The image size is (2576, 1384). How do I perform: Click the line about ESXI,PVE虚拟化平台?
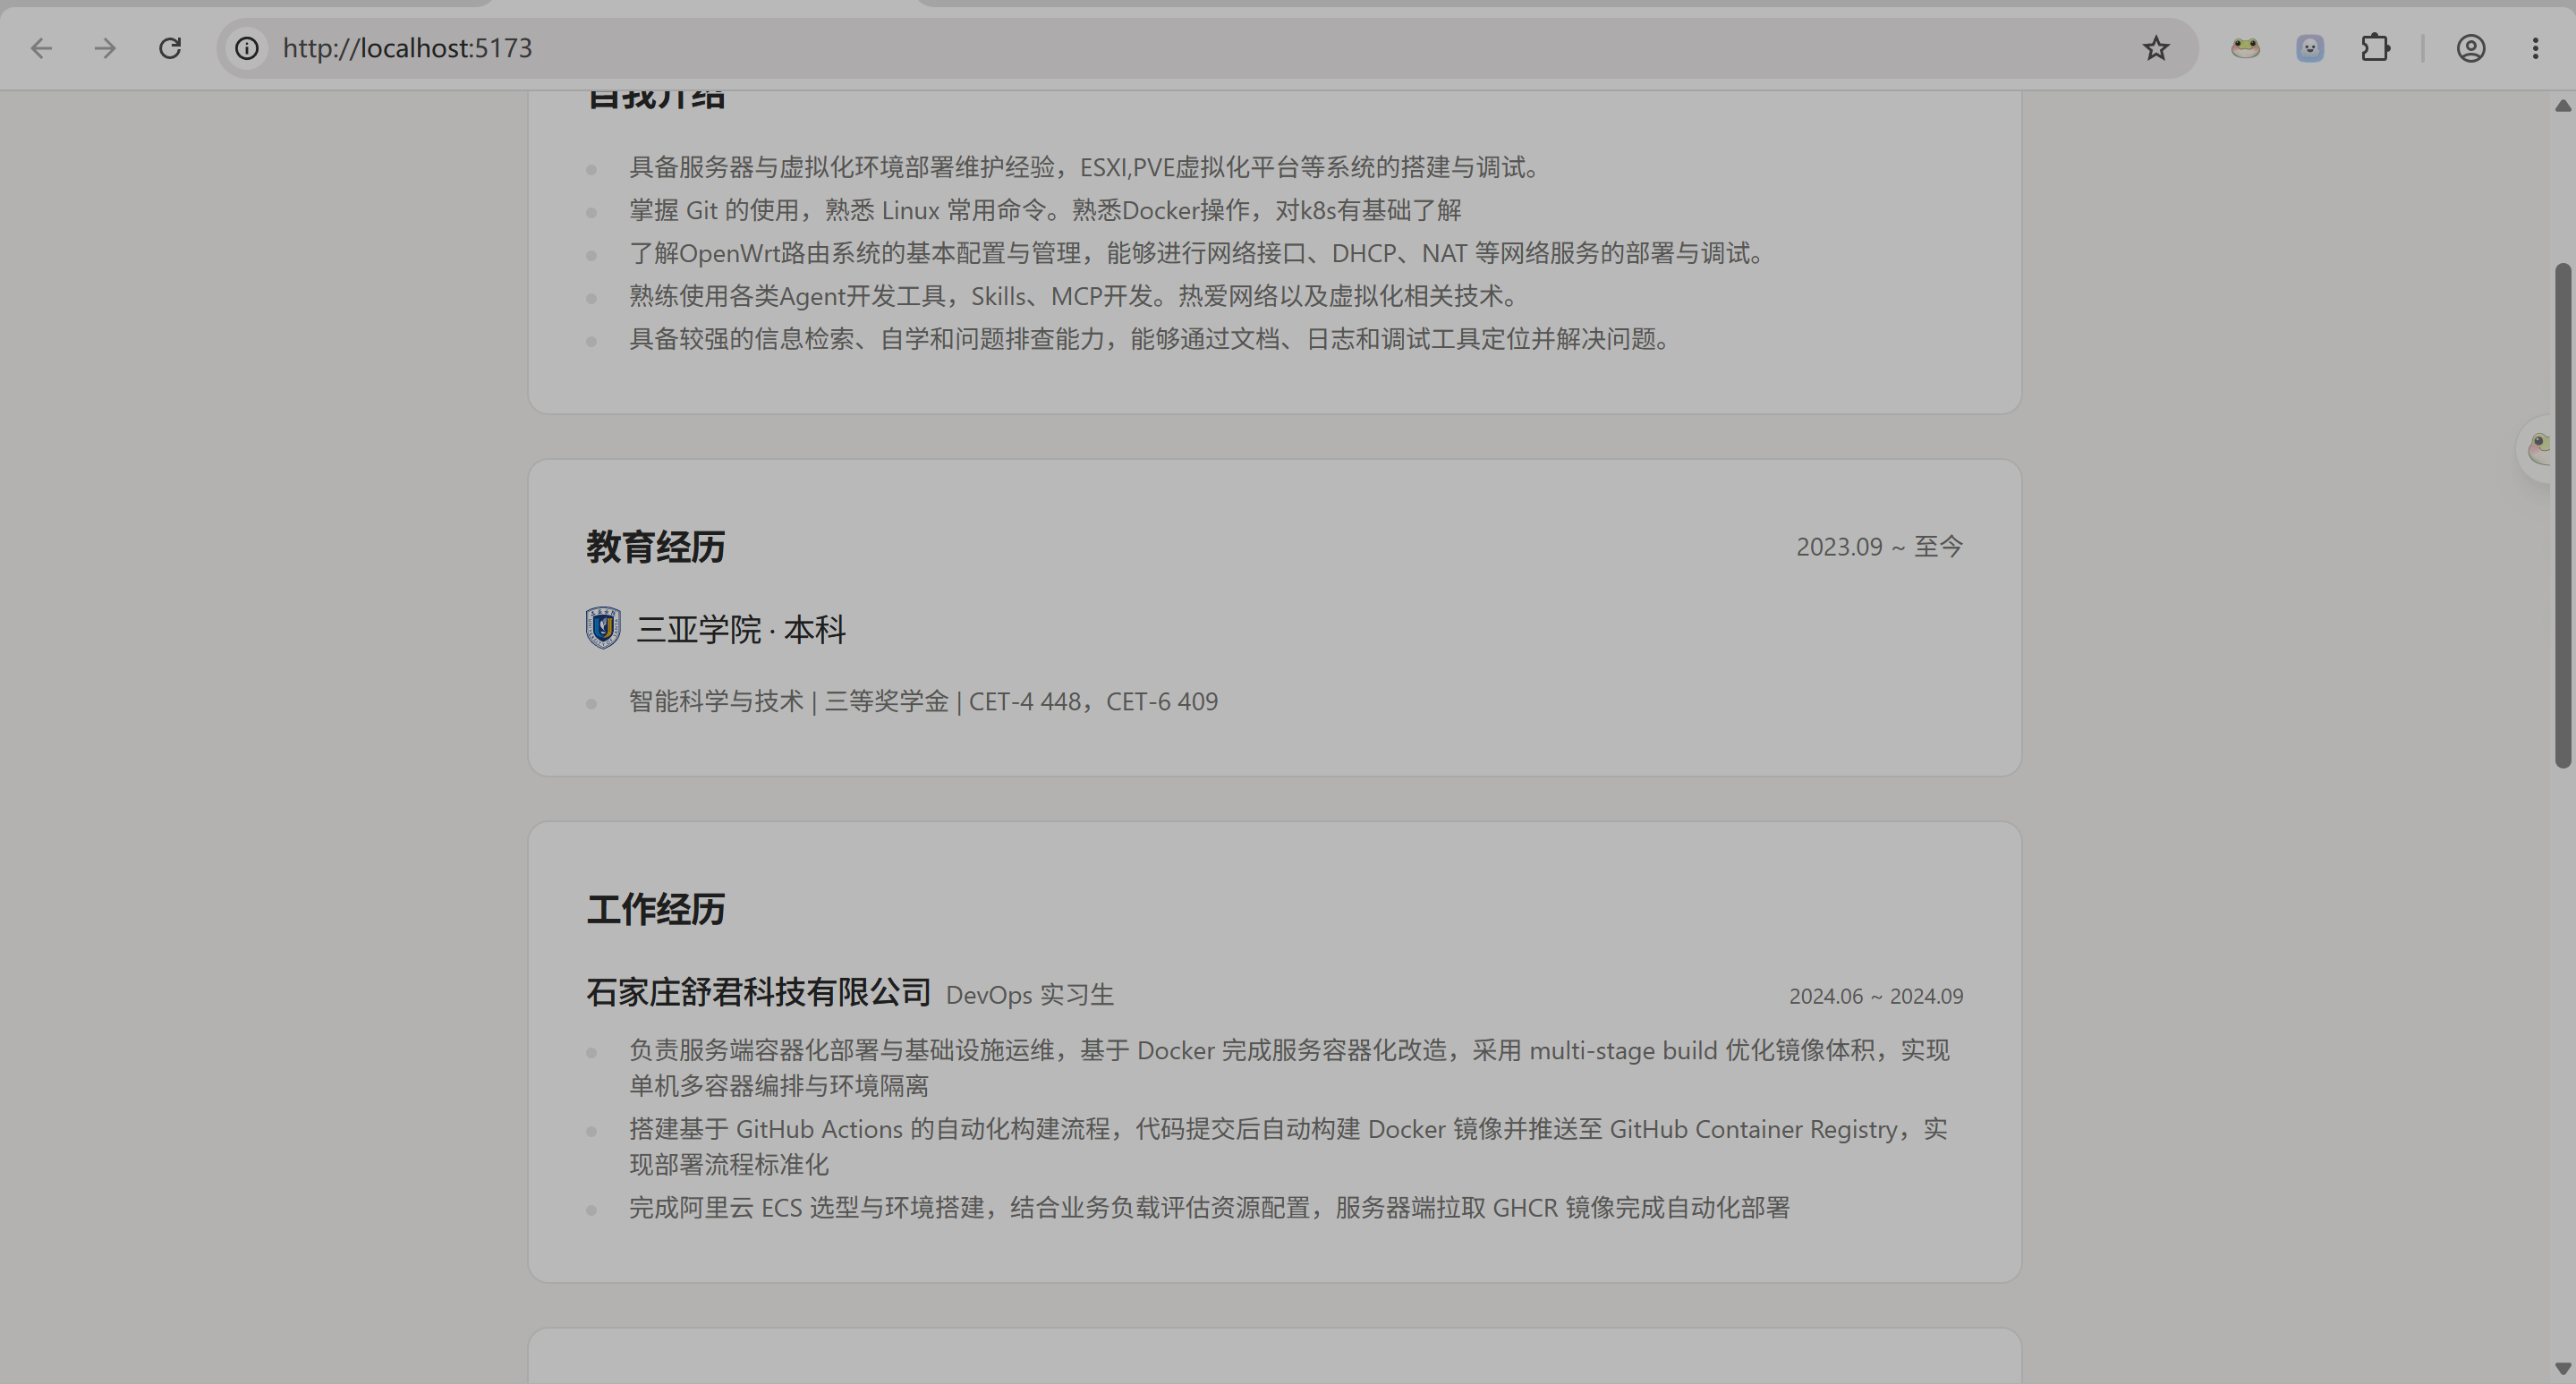(1085, 167)
